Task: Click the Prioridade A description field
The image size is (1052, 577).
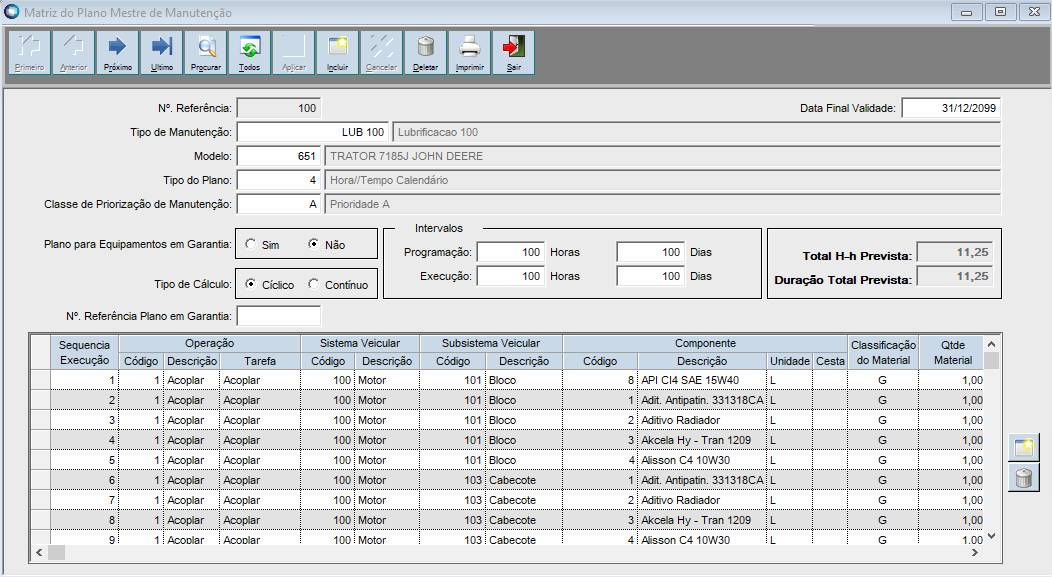Action: click(662, 204)
